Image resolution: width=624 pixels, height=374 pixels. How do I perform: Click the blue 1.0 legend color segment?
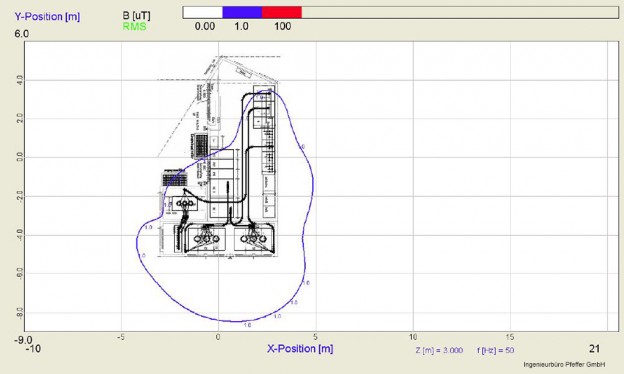[x=242, y=12]
